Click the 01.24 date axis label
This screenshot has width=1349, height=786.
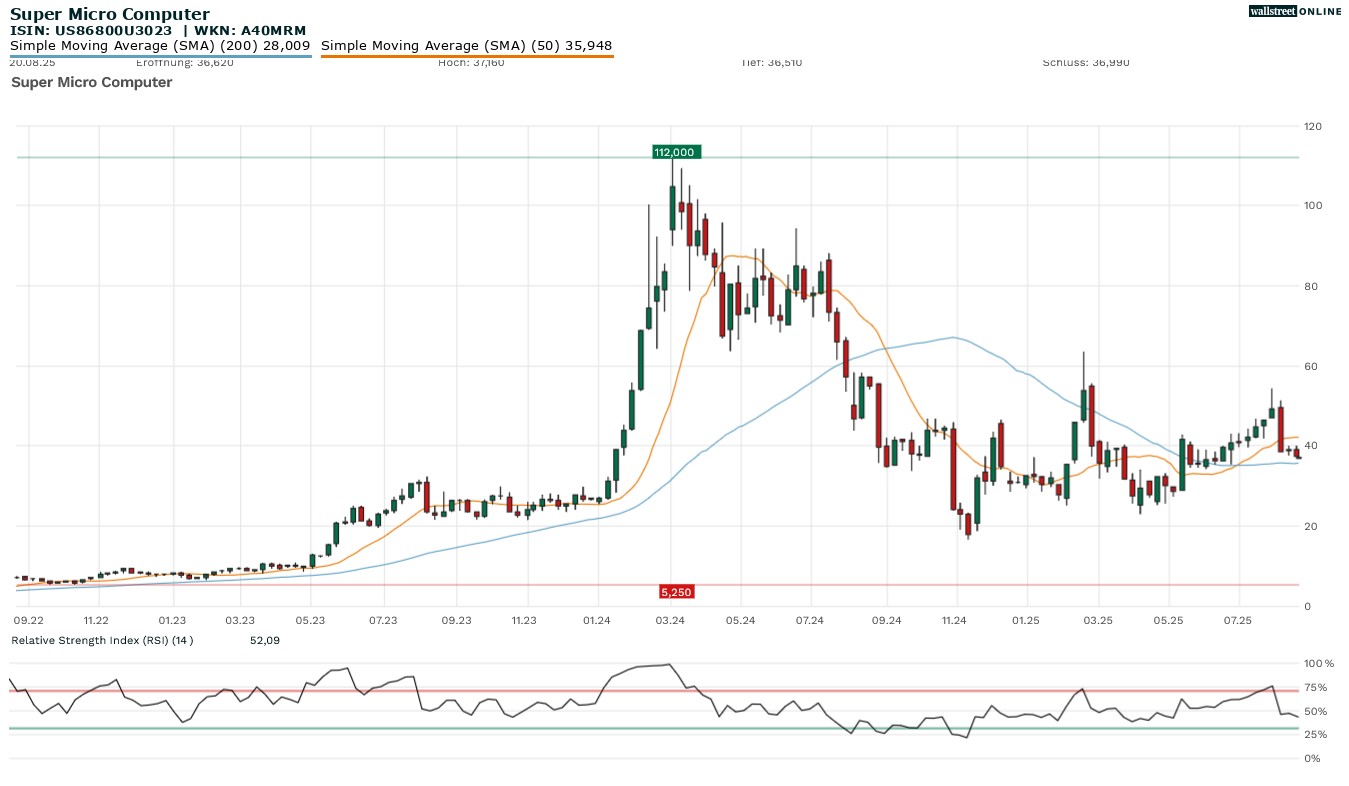point(597,620)
